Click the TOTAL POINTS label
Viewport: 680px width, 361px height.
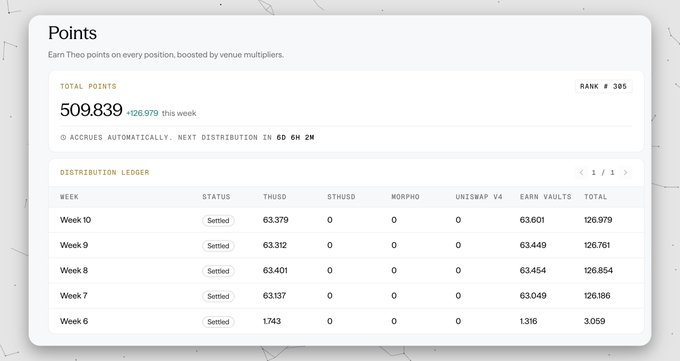coord(88,86)
